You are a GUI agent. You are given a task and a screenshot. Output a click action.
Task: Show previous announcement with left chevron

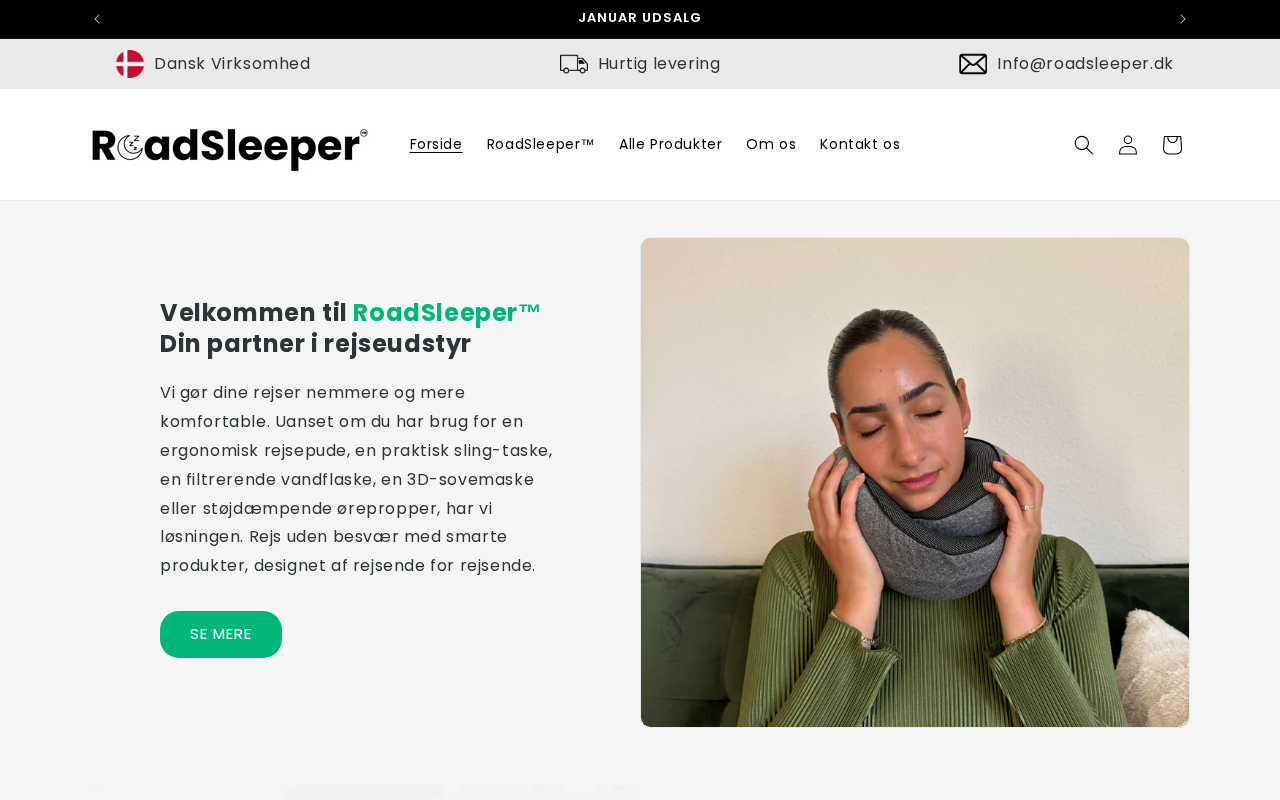pyautogui.click(x=97, y=19)
